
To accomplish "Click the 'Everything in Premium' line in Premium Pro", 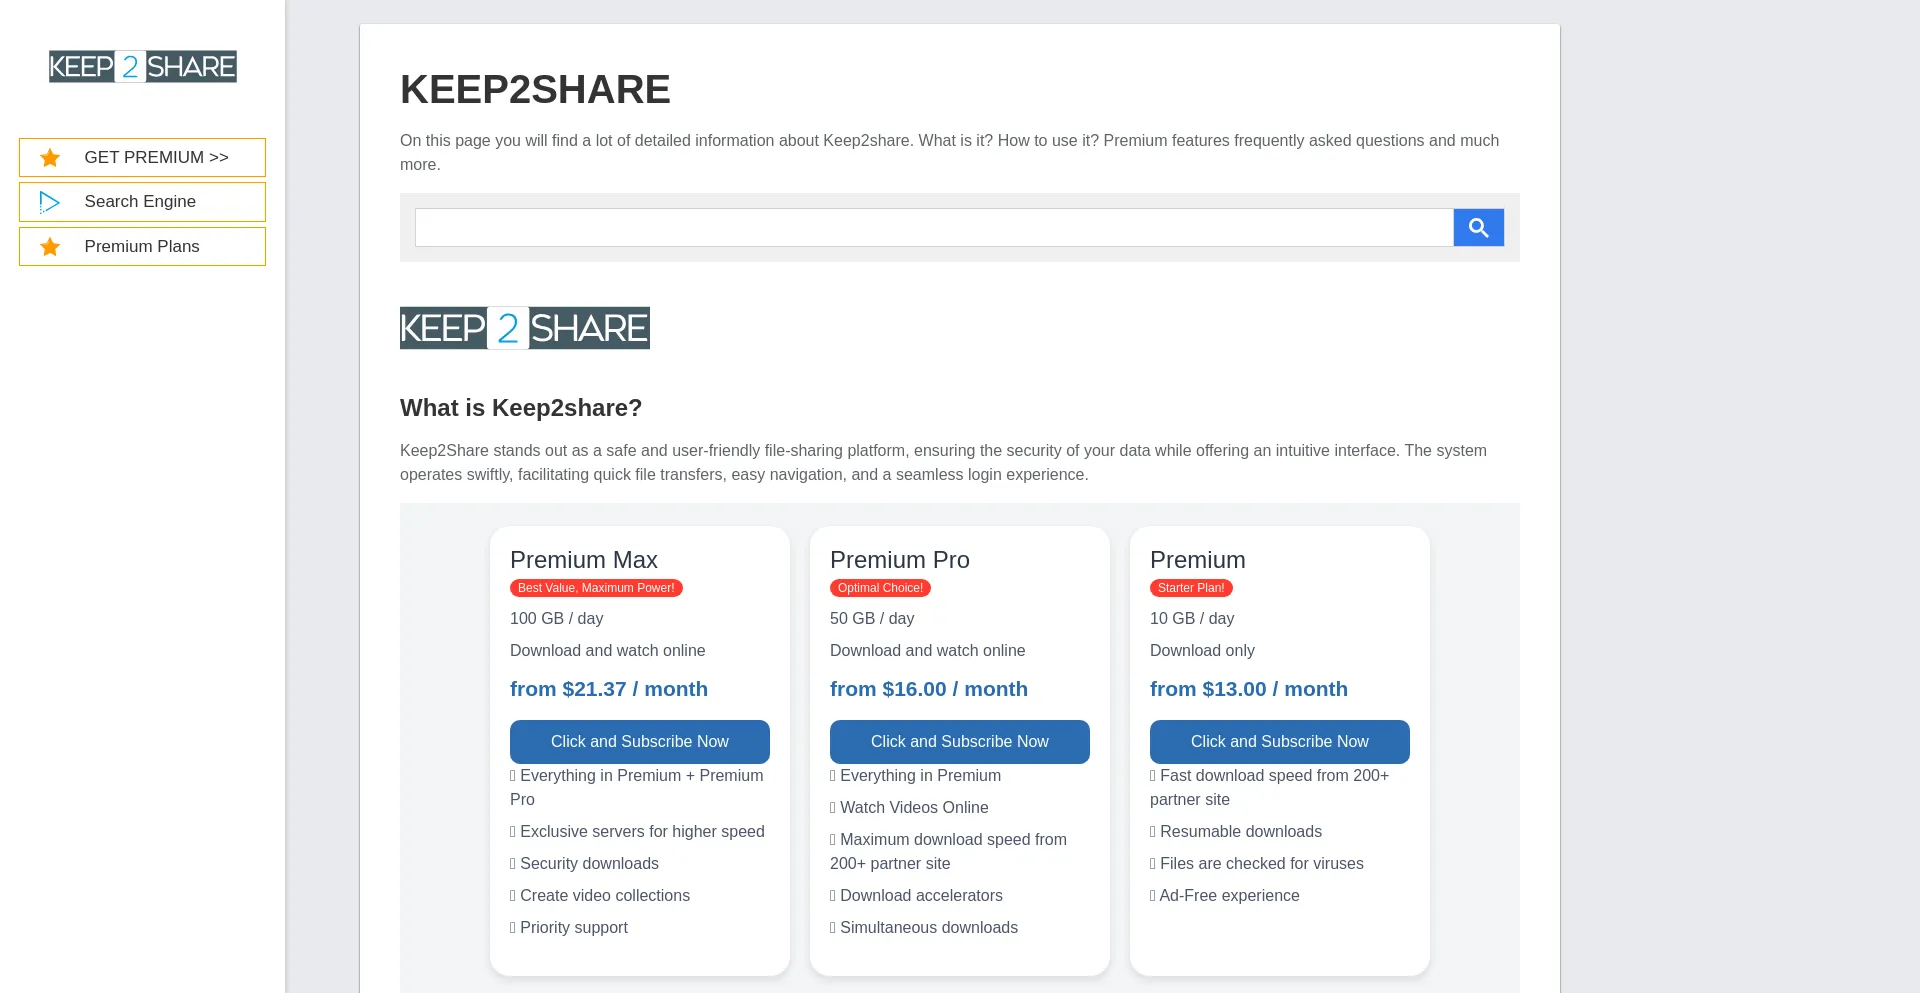I will [x=916, y=776].
